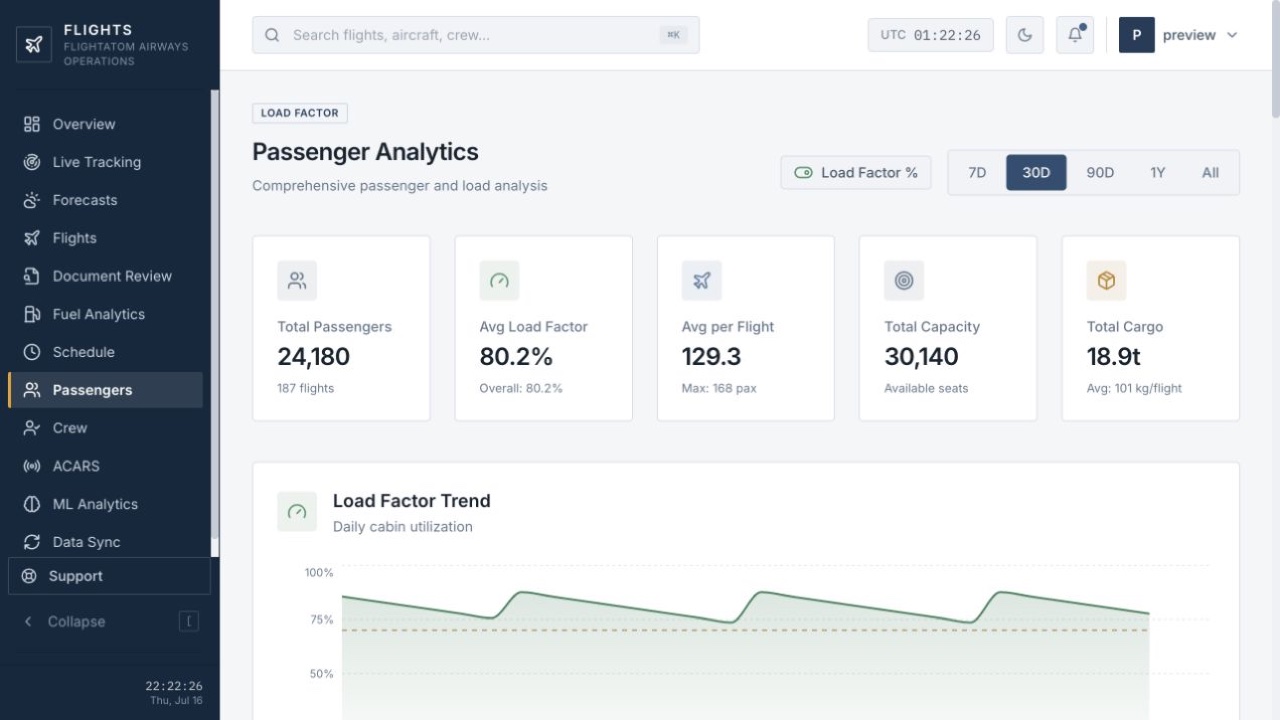Open the Crew section
Screen dimensions: 1280x720
(105, 428)
